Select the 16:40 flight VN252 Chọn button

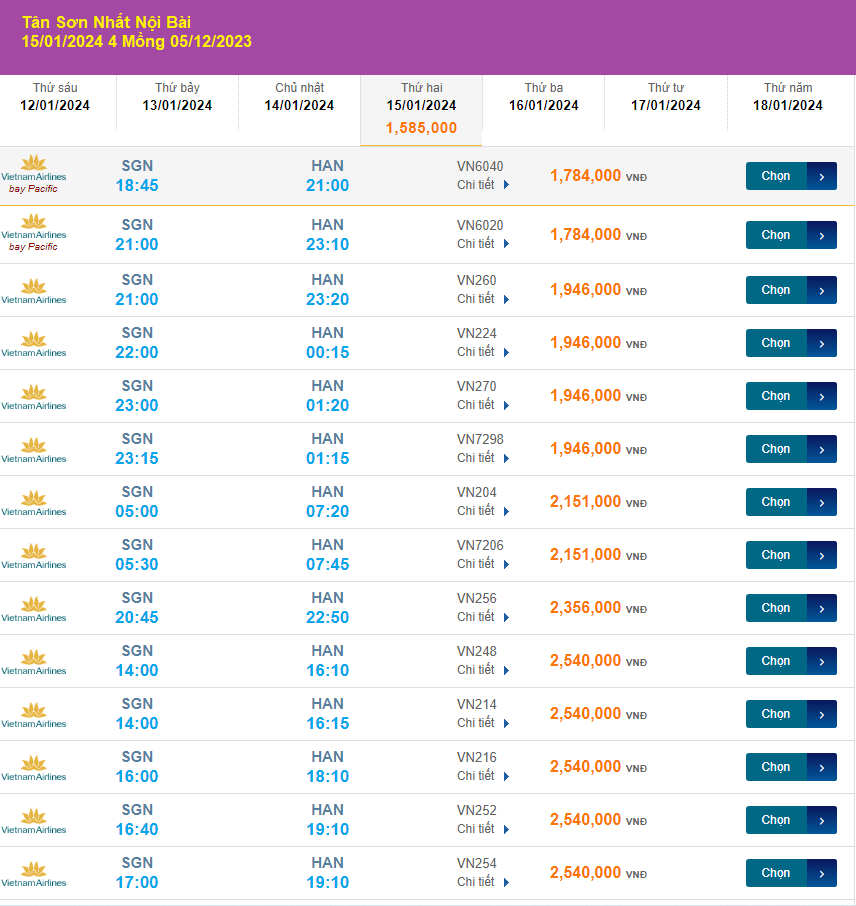(x=776, y=820)
